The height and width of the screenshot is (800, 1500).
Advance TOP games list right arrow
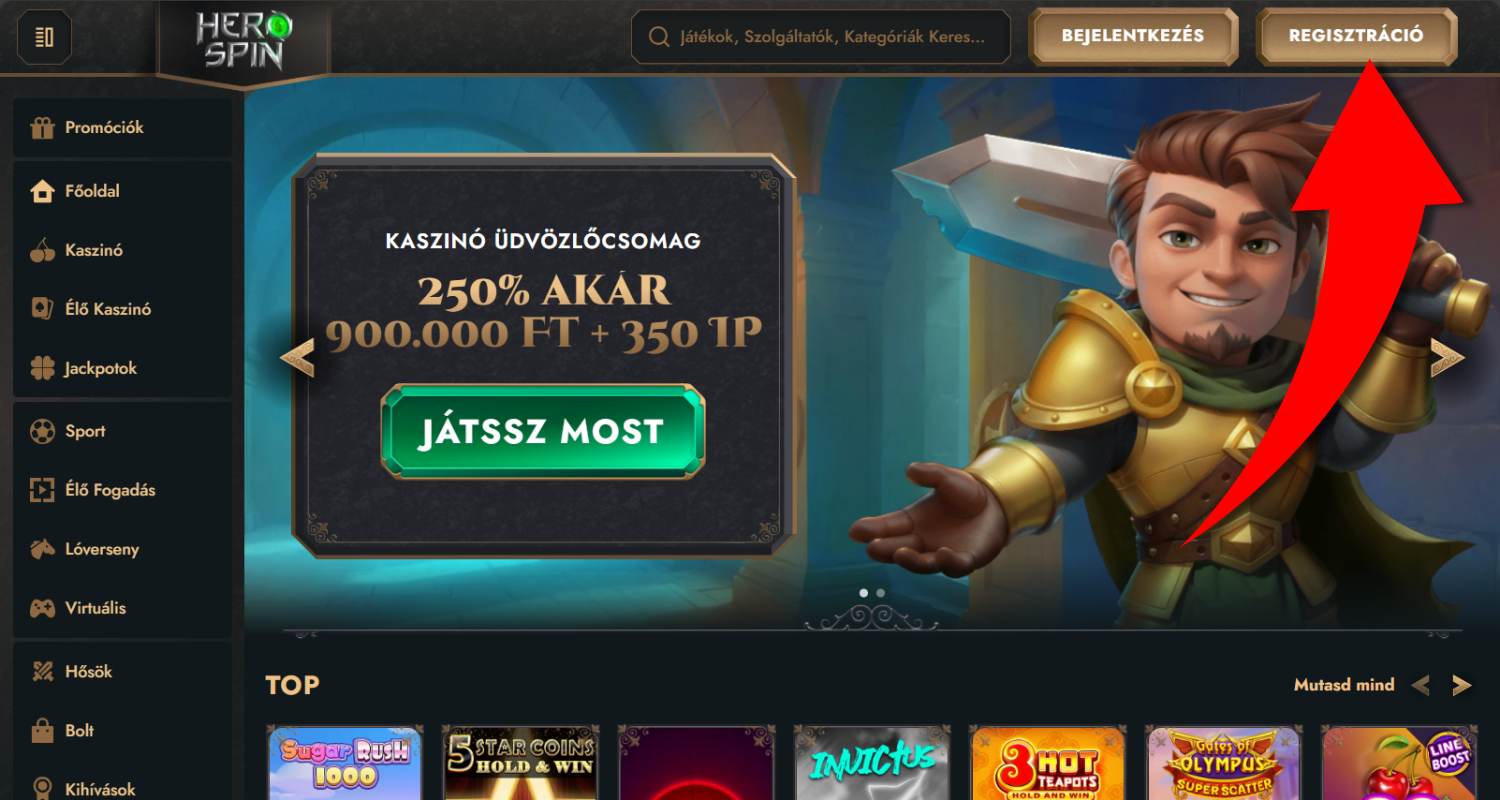point(1462,685)
